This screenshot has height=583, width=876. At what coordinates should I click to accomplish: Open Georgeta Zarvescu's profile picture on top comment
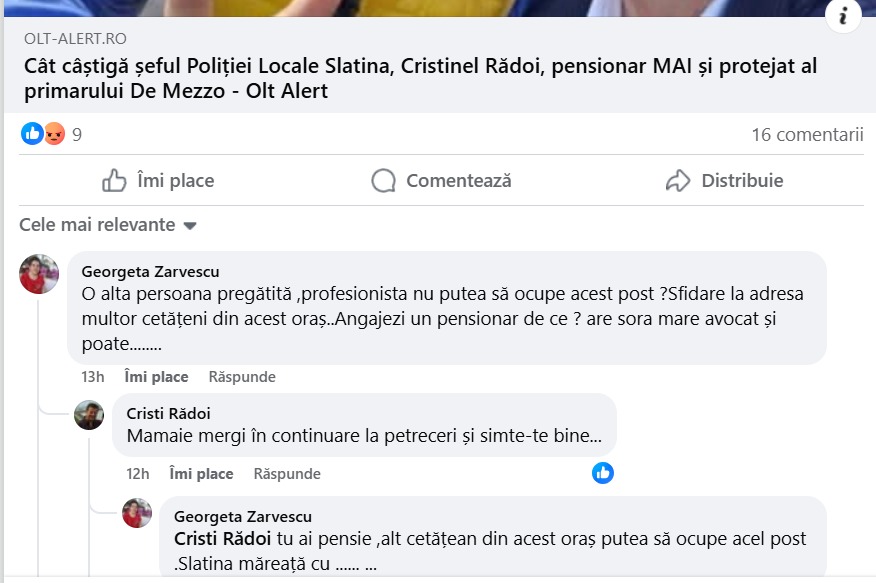pos(39,273)
